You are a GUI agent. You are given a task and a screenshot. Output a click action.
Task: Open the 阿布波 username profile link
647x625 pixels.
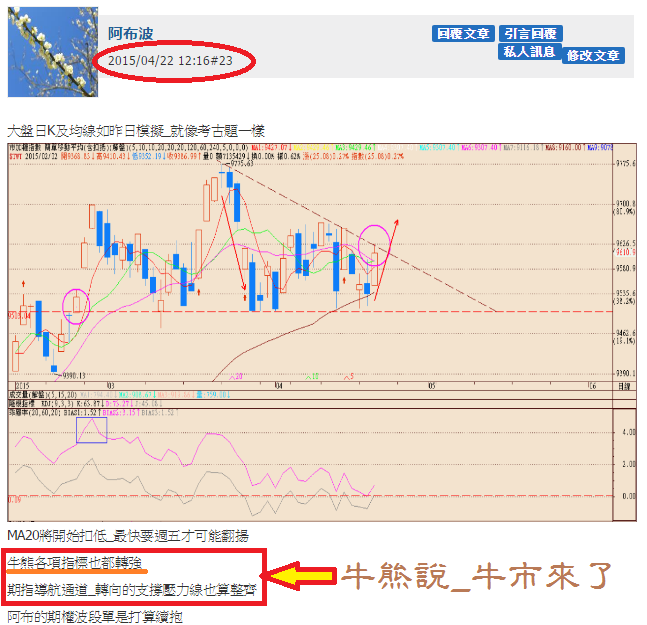(132, 34)
